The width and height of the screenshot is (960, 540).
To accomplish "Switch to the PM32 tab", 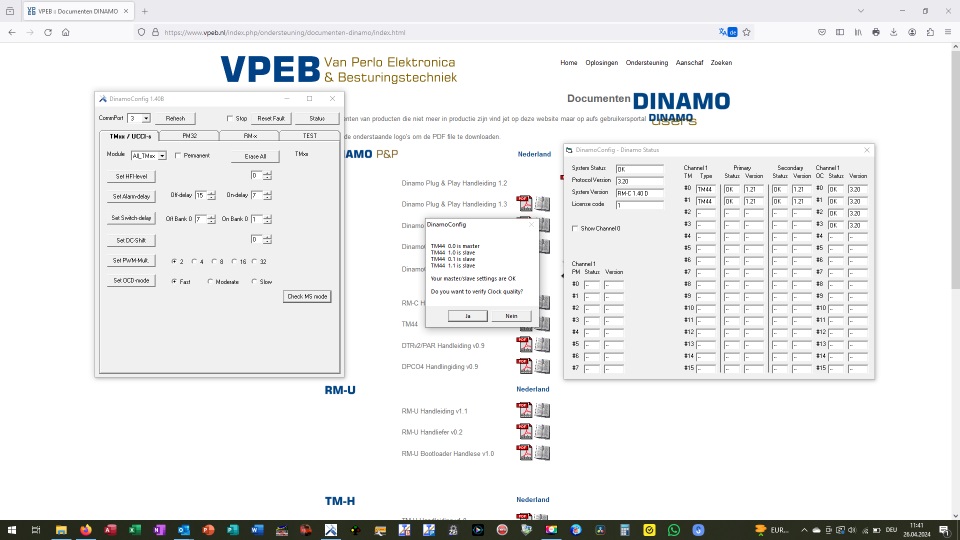I will 189,135.
